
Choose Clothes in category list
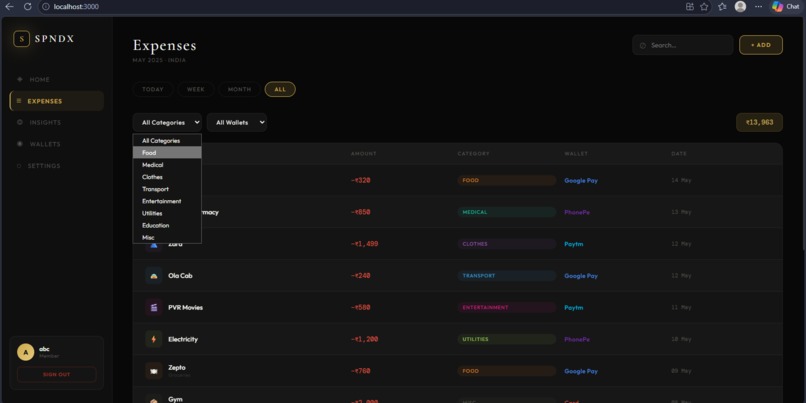[x=167, y=177]
